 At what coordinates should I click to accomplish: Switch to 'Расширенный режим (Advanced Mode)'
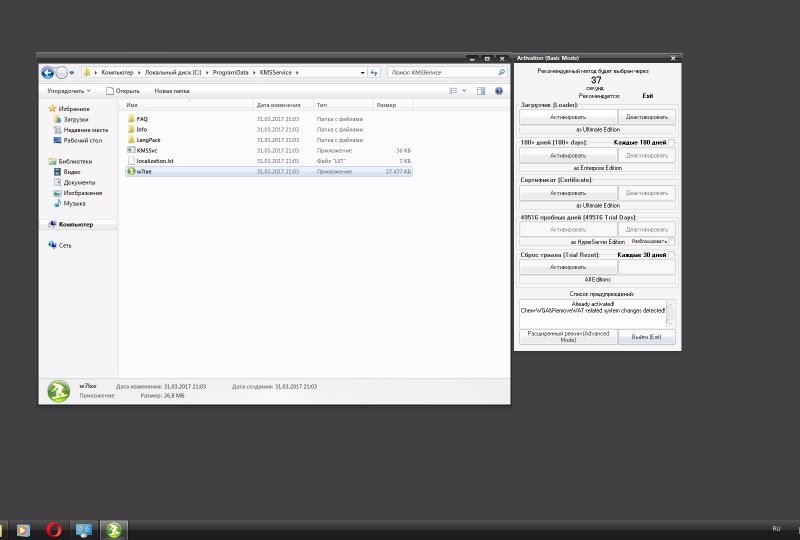[568, 337]
